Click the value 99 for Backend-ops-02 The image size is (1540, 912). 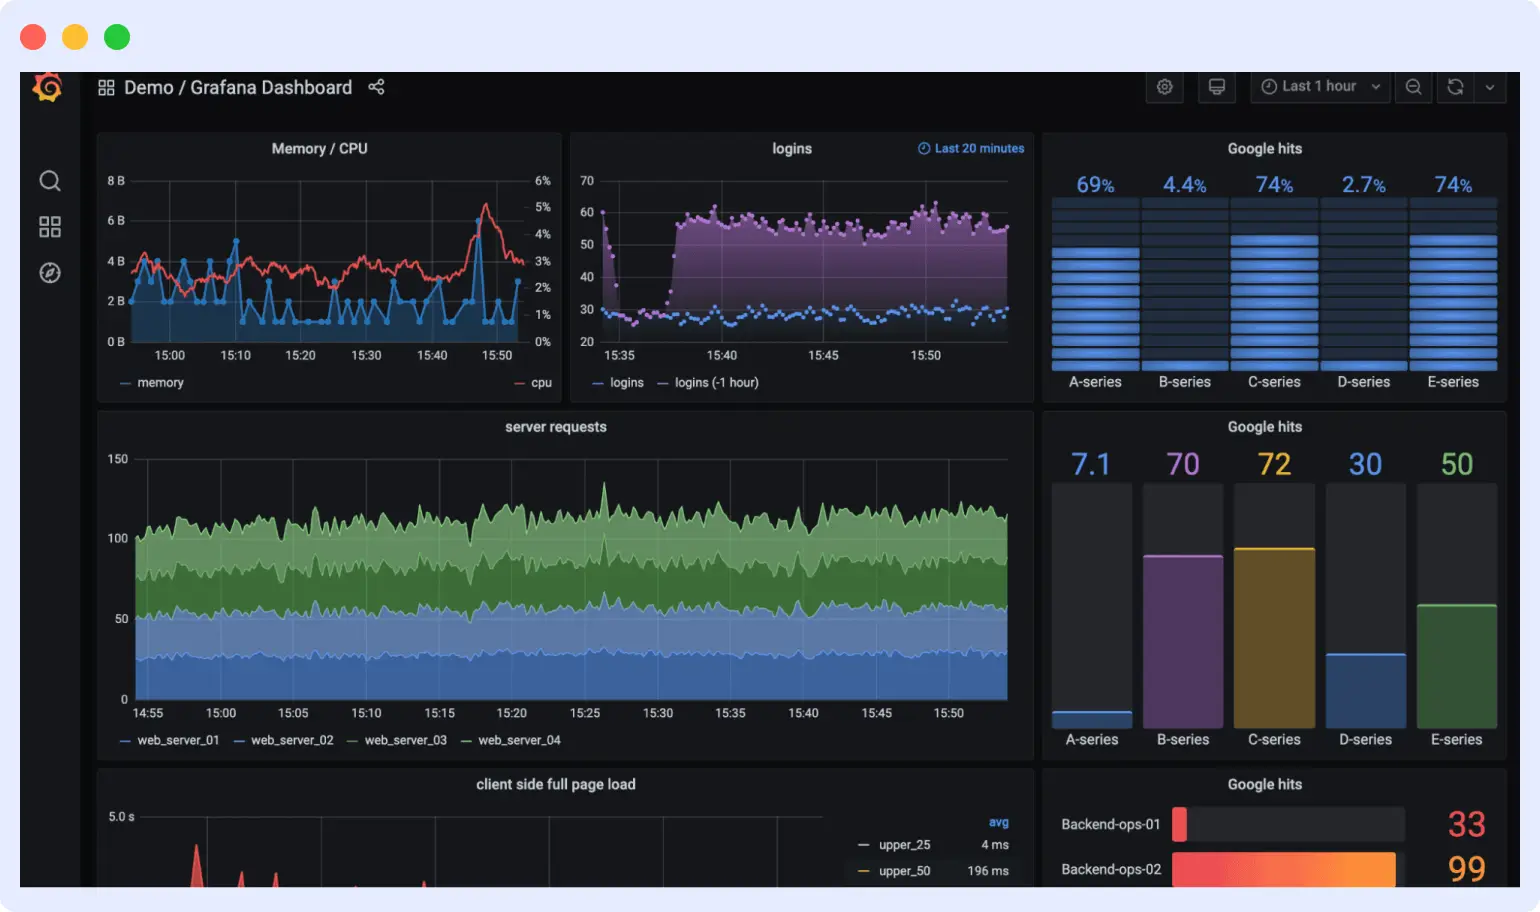(1467, 869)
